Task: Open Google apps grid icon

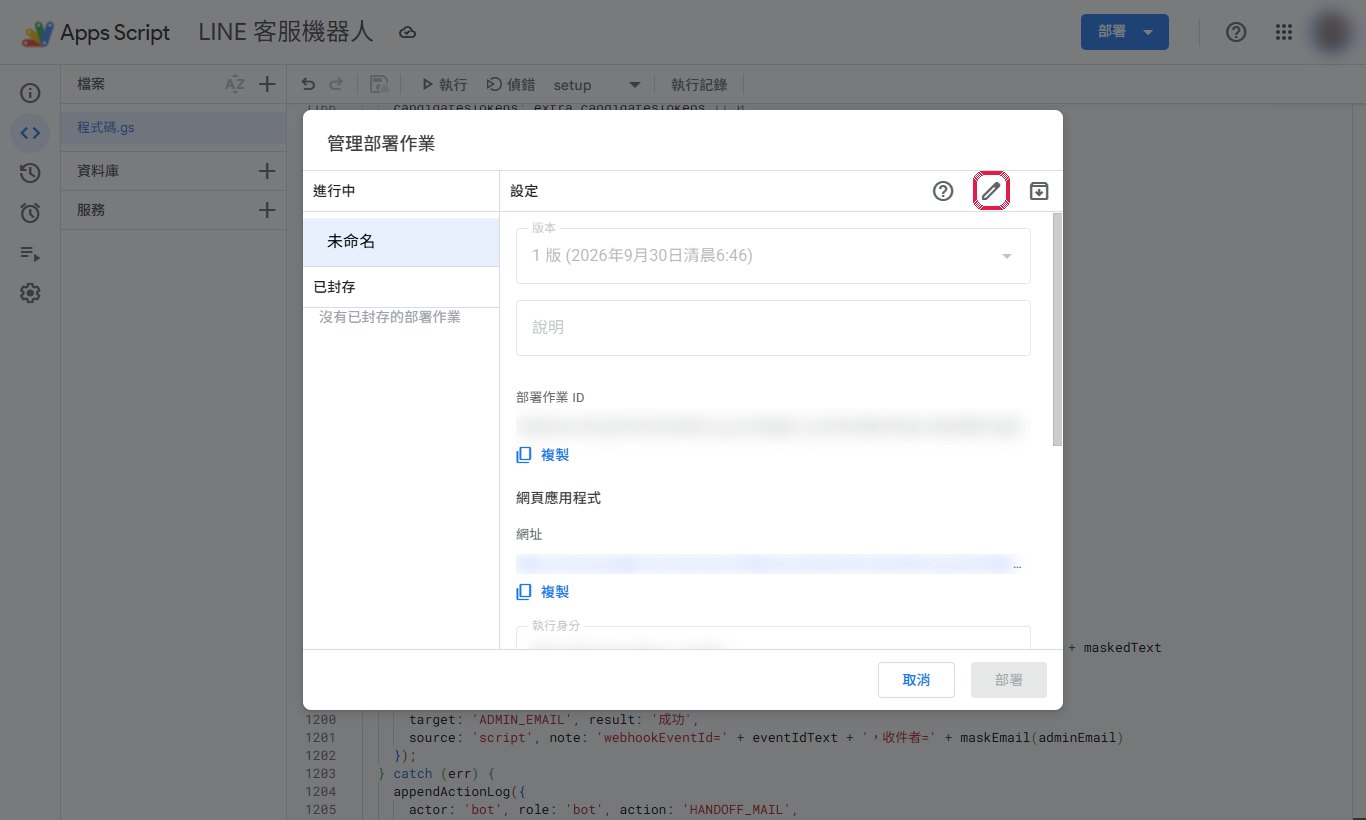Action: pos(1285,32)
